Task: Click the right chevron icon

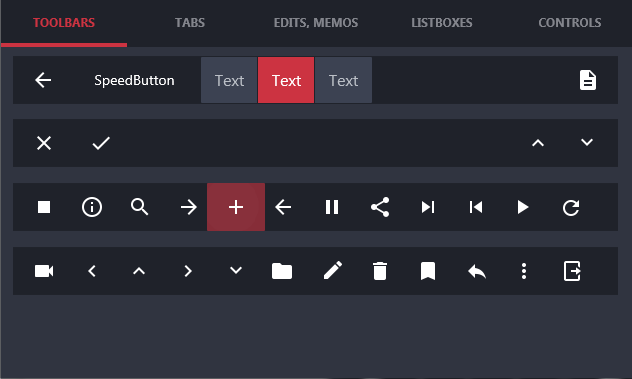Action: (x=188, y=271)
